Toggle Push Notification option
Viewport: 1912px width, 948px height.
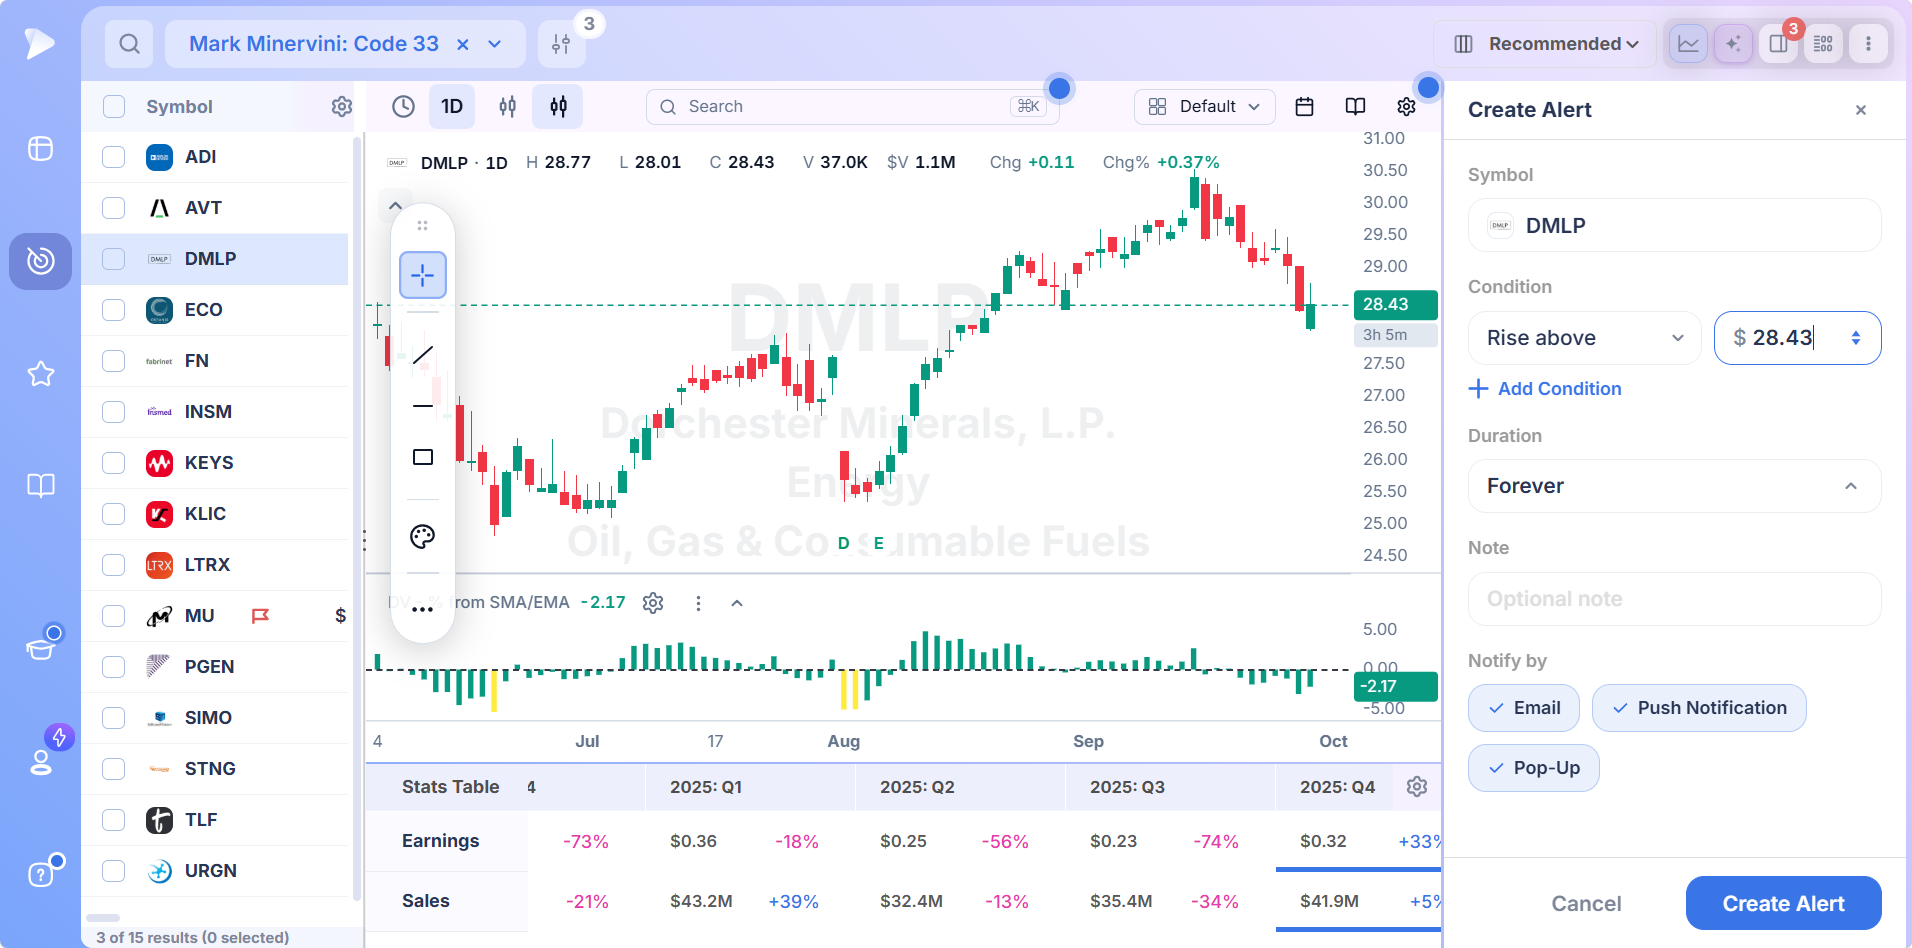click(x=1699, y=708)
